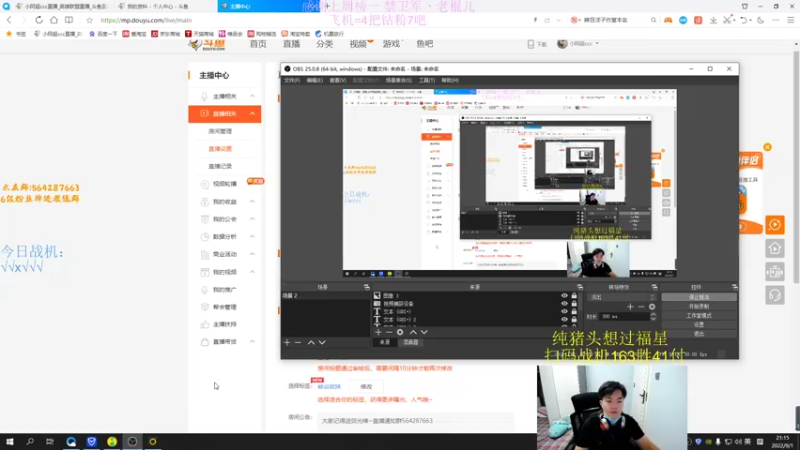Open the OBS transition type dropdown
Screen dimensions: 800x450
(621, 297)
